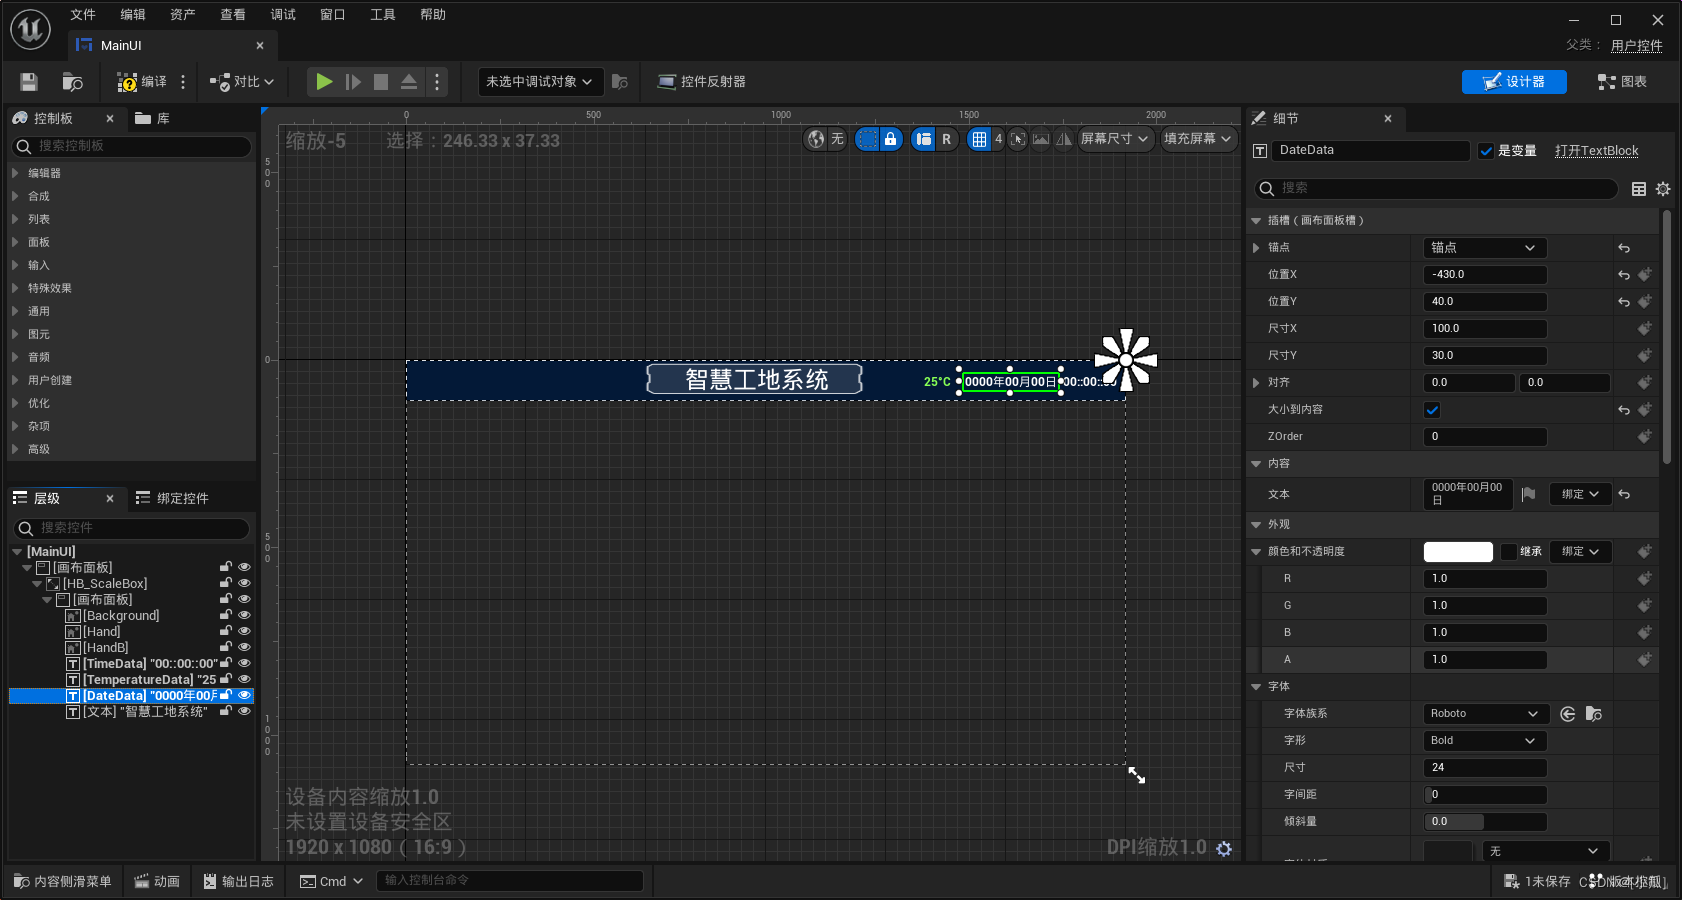
Task: Toggle visibility of Background widget
Action: [244, 615]
